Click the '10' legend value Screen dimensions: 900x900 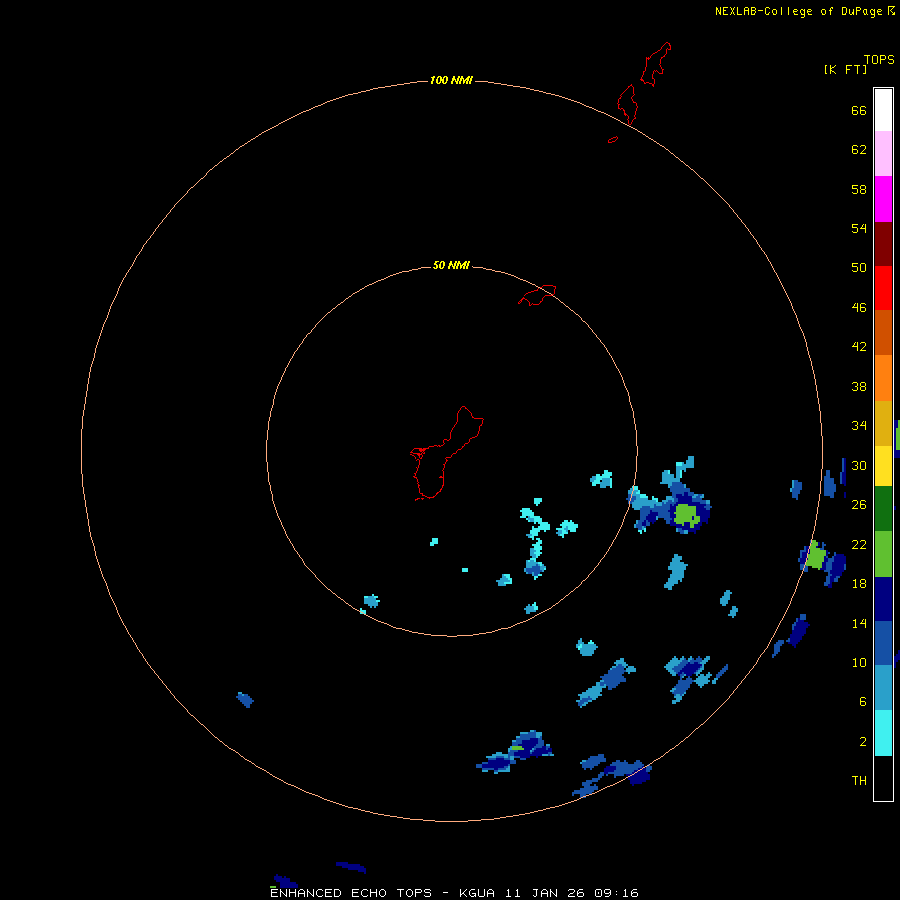[859, 663]
